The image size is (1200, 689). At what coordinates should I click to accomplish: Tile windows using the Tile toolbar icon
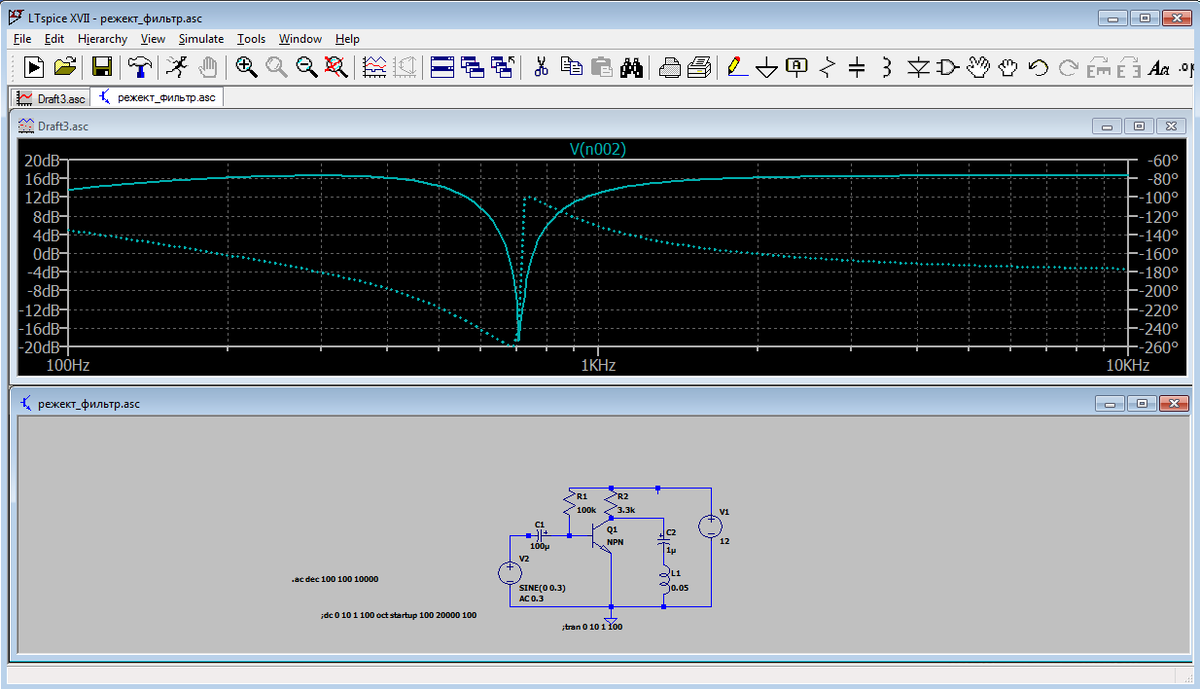coord(442,67)
